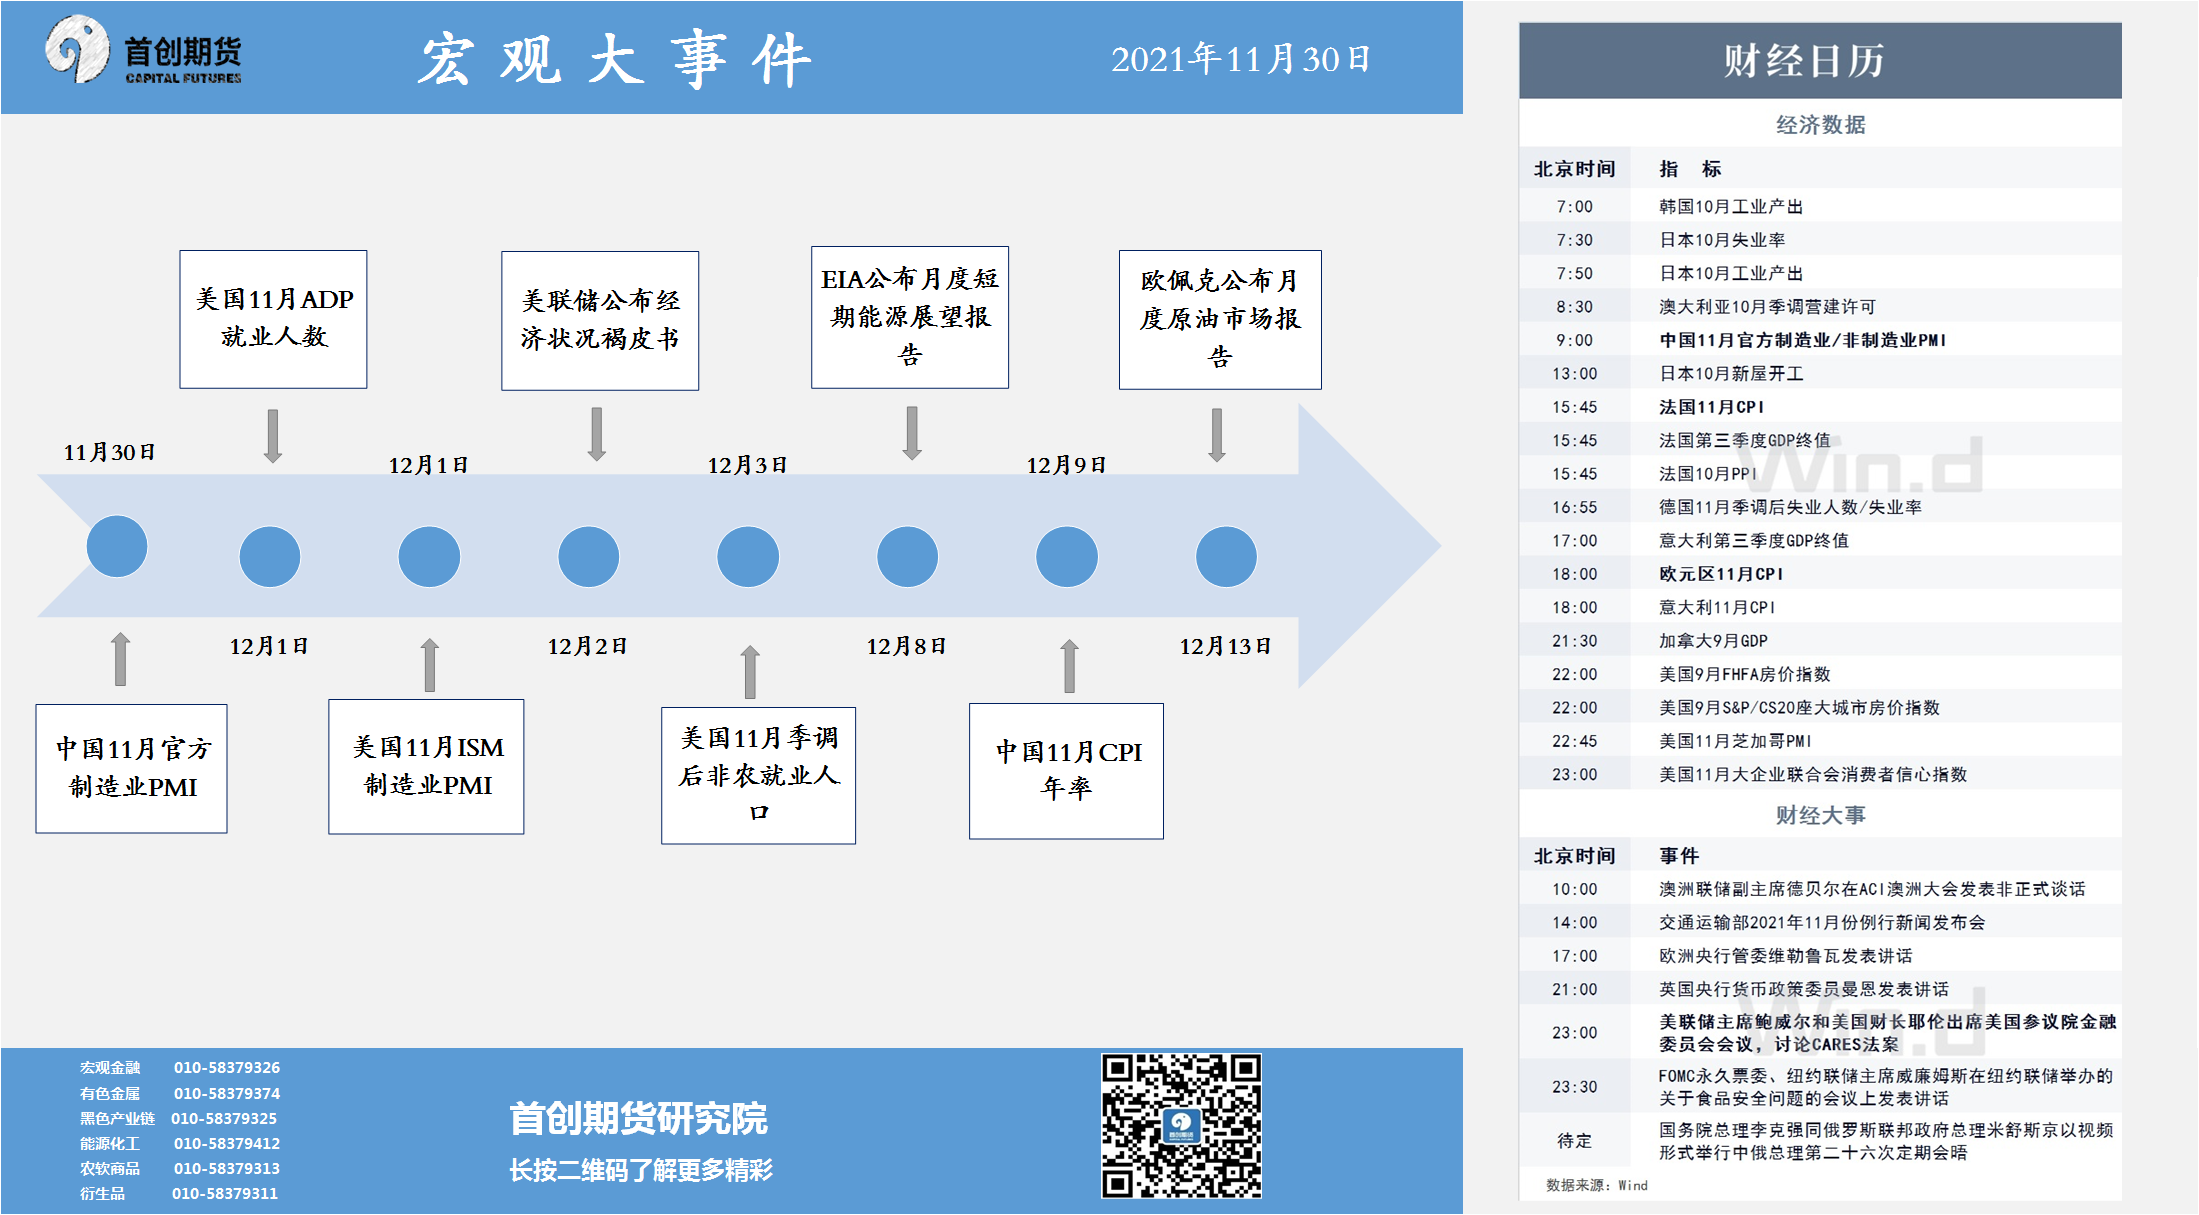The width and height of the screenshot is (2199, 1215).
Task: Click the 欧佩克月度原油市场报告 box
Action: 1220,319
